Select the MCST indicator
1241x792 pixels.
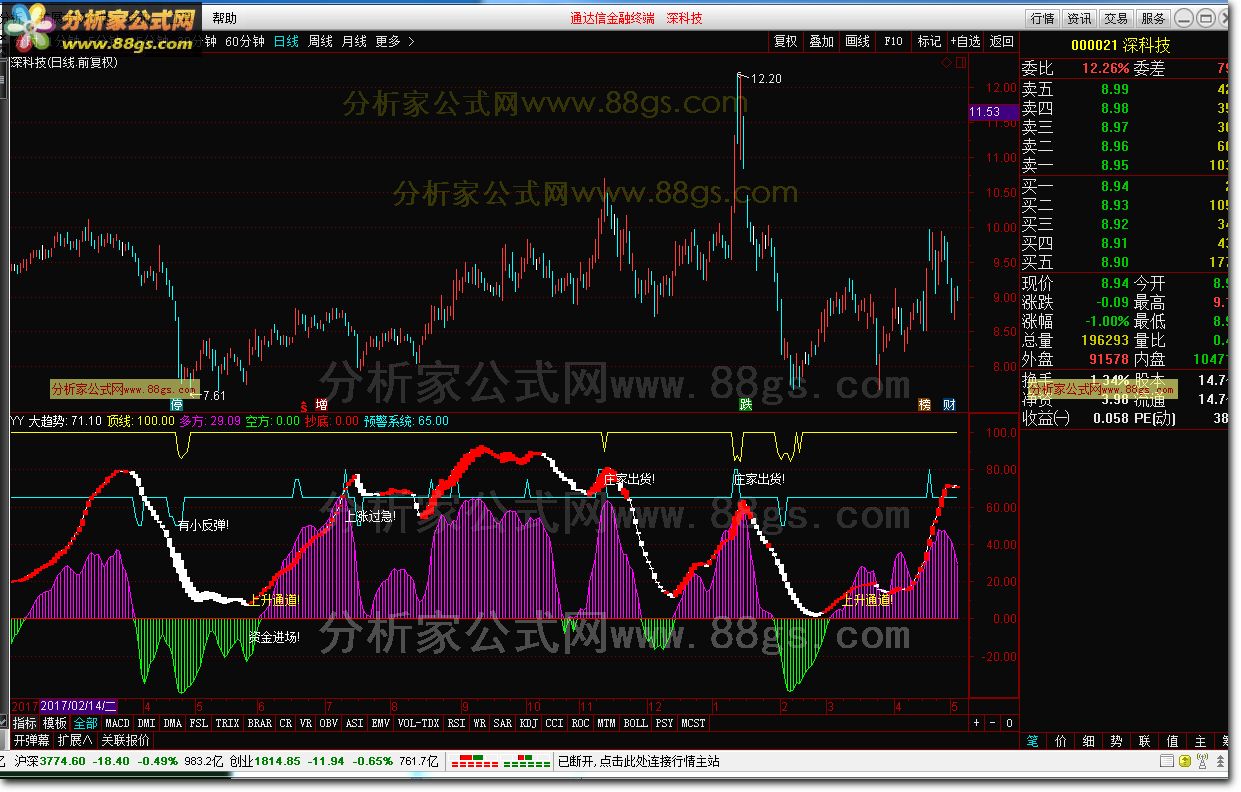(693, 723)
